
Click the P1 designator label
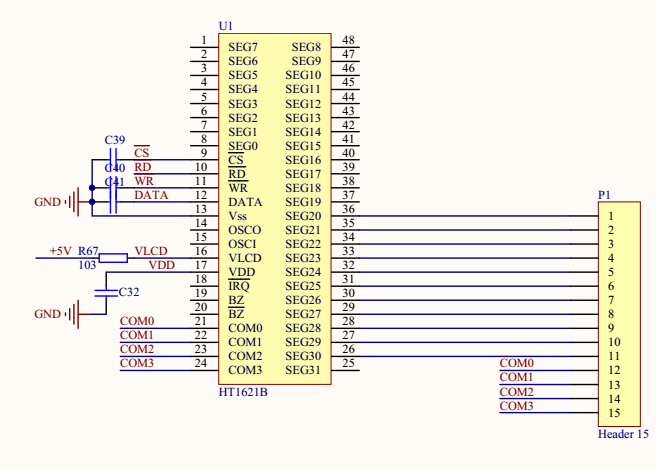604,195
